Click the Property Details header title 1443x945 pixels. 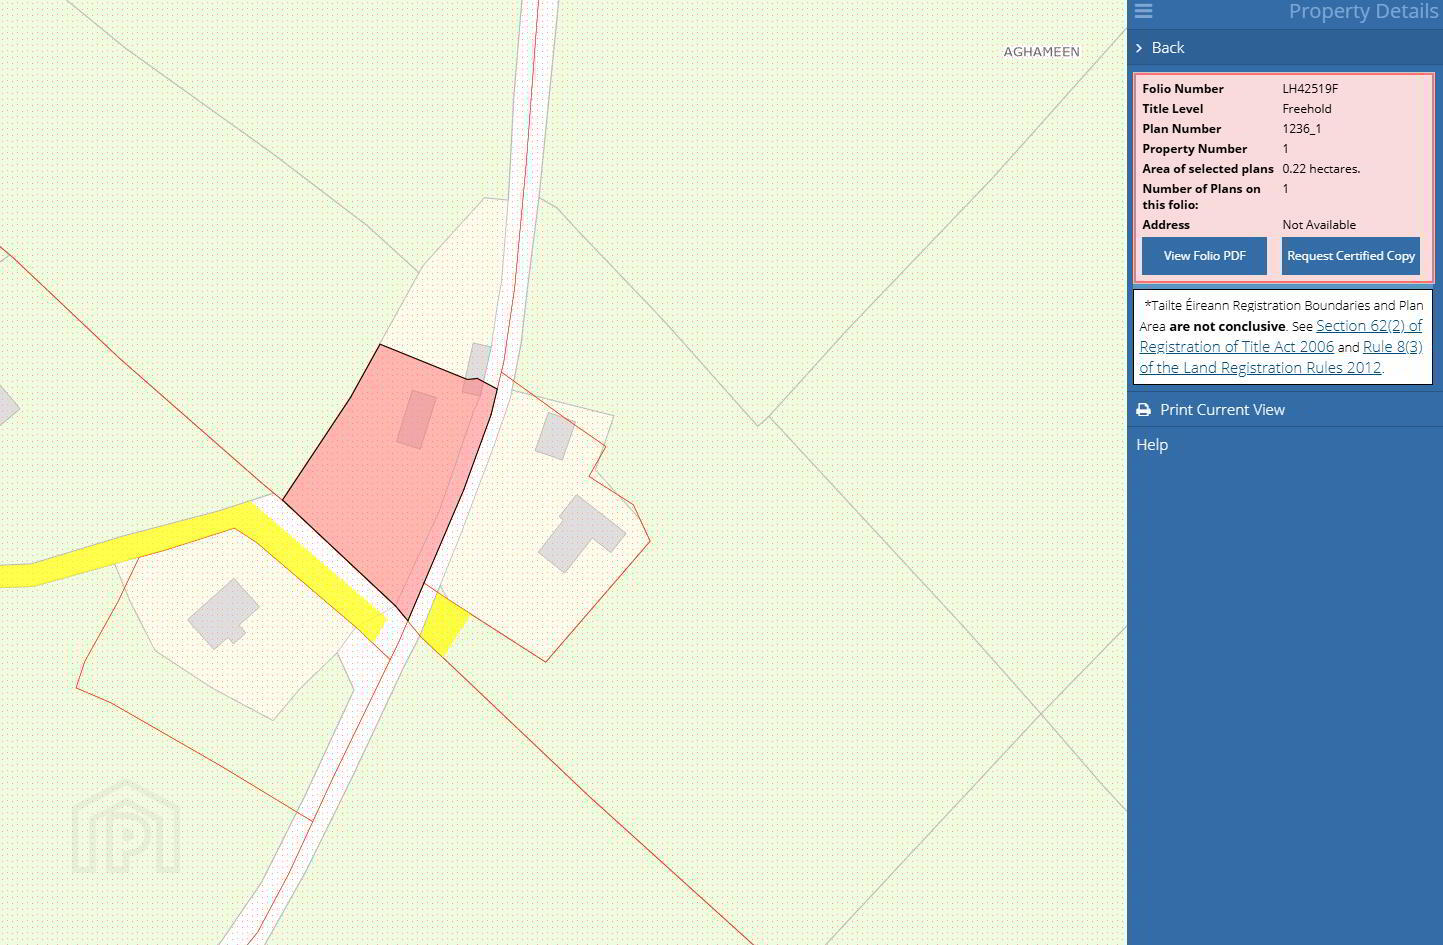point(1363,11)
